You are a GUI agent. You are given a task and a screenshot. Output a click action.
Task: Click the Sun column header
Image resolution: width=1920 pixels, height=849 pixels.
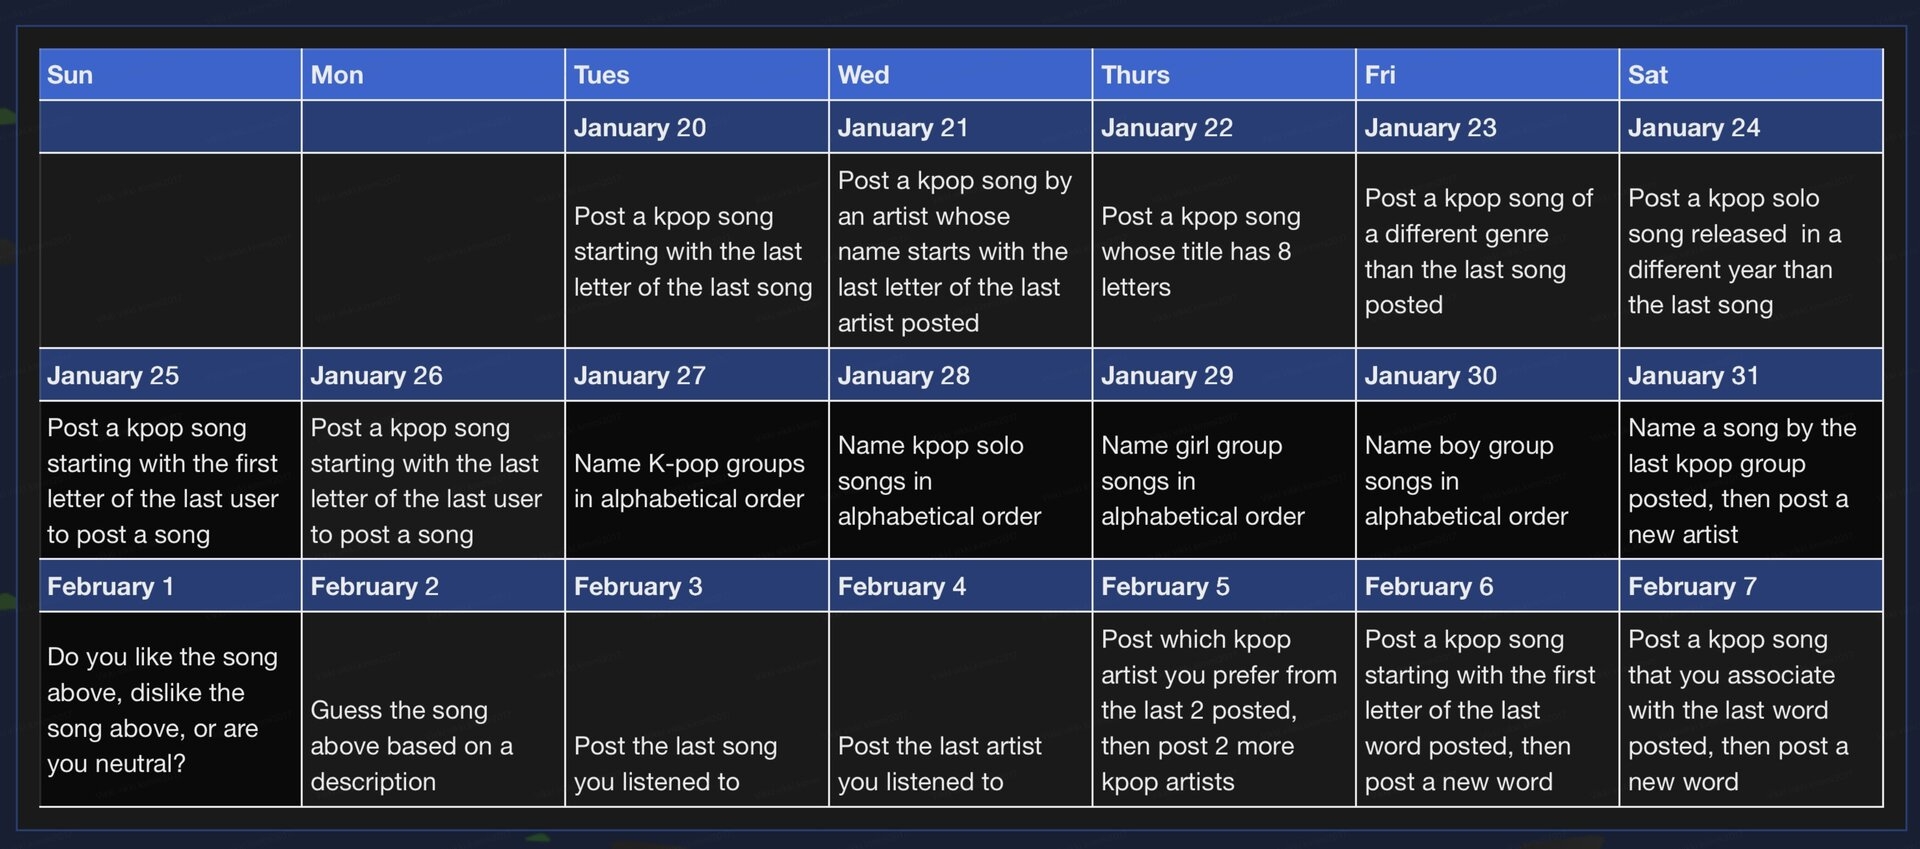[170, 74]
